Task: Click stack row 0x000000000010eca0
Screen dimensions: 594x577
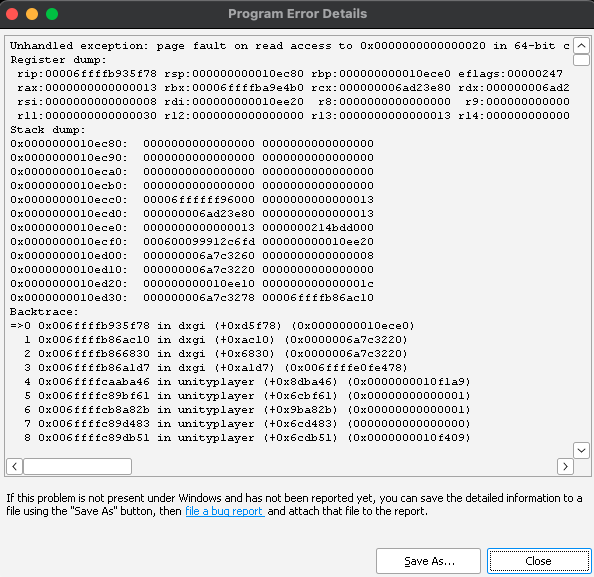Action: (192, 172)
